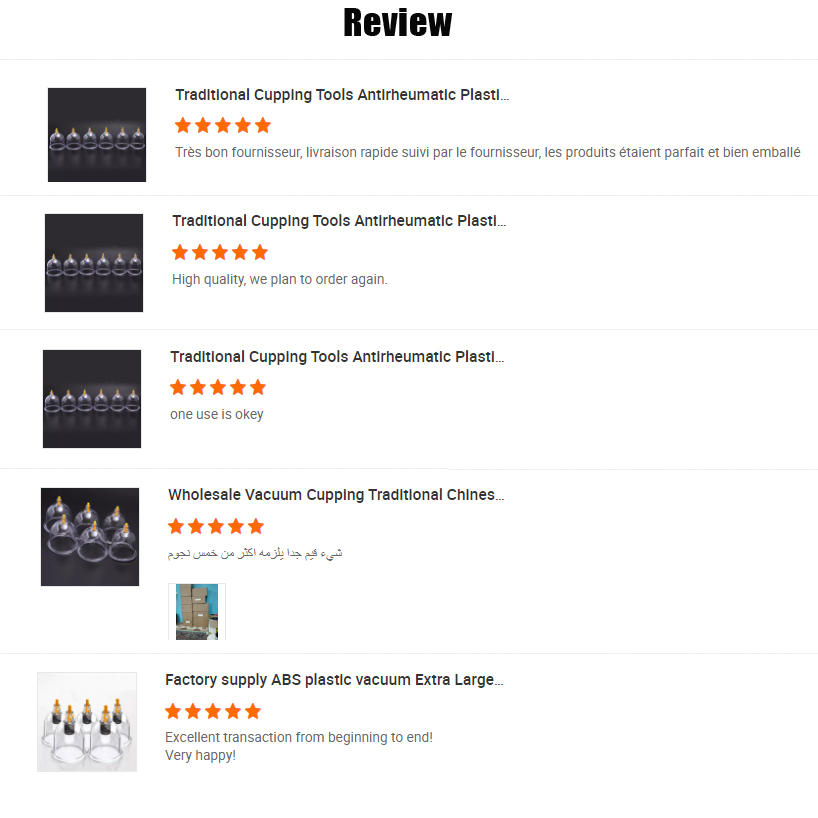Viewport: 818px width, 818px height.
Task: Click the 'Excellent transaction from beginning' review text
Action: [x=299, y=746]
